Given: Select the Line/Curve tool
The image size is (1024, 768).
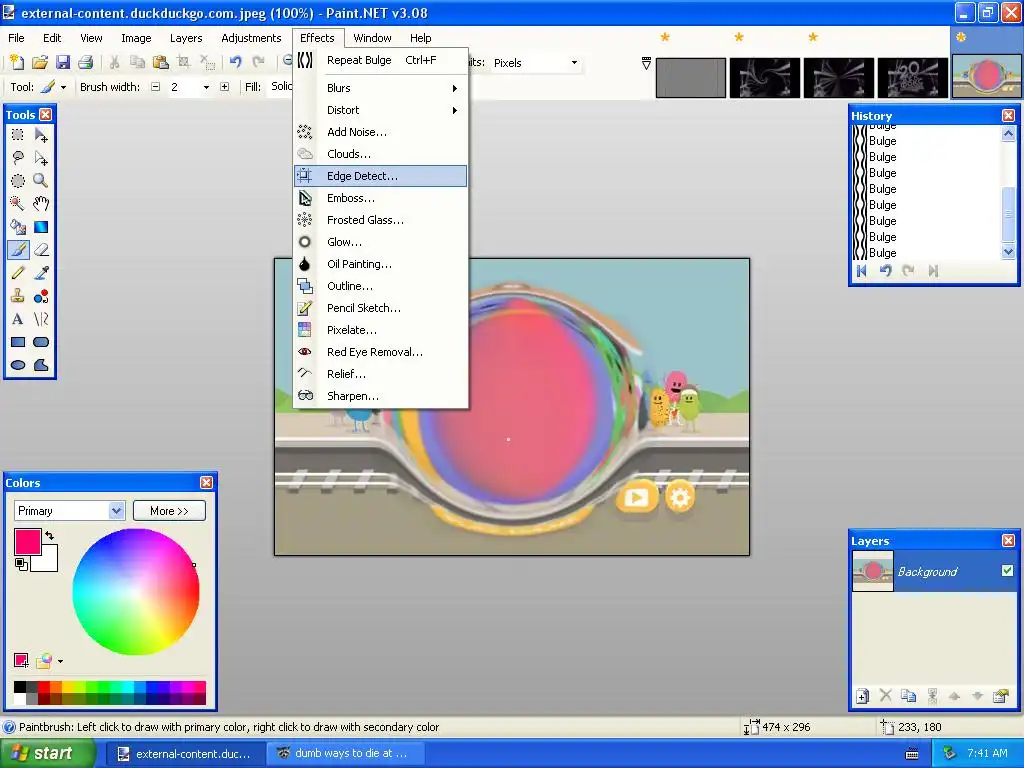Looking at the screenshot, I should pyautogui.click(x=41, y=319).
